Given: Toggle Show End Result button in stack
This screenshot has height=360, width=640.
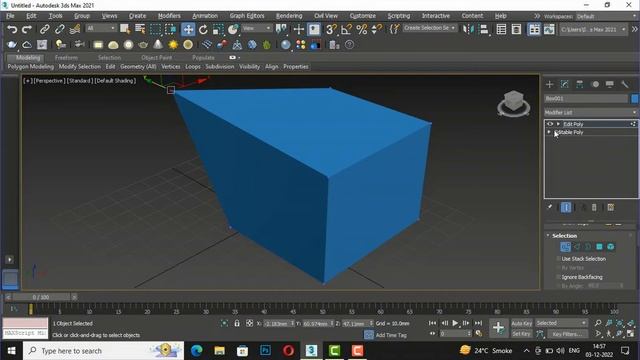Looking at the screenshot, I should [x=566, y=207].
